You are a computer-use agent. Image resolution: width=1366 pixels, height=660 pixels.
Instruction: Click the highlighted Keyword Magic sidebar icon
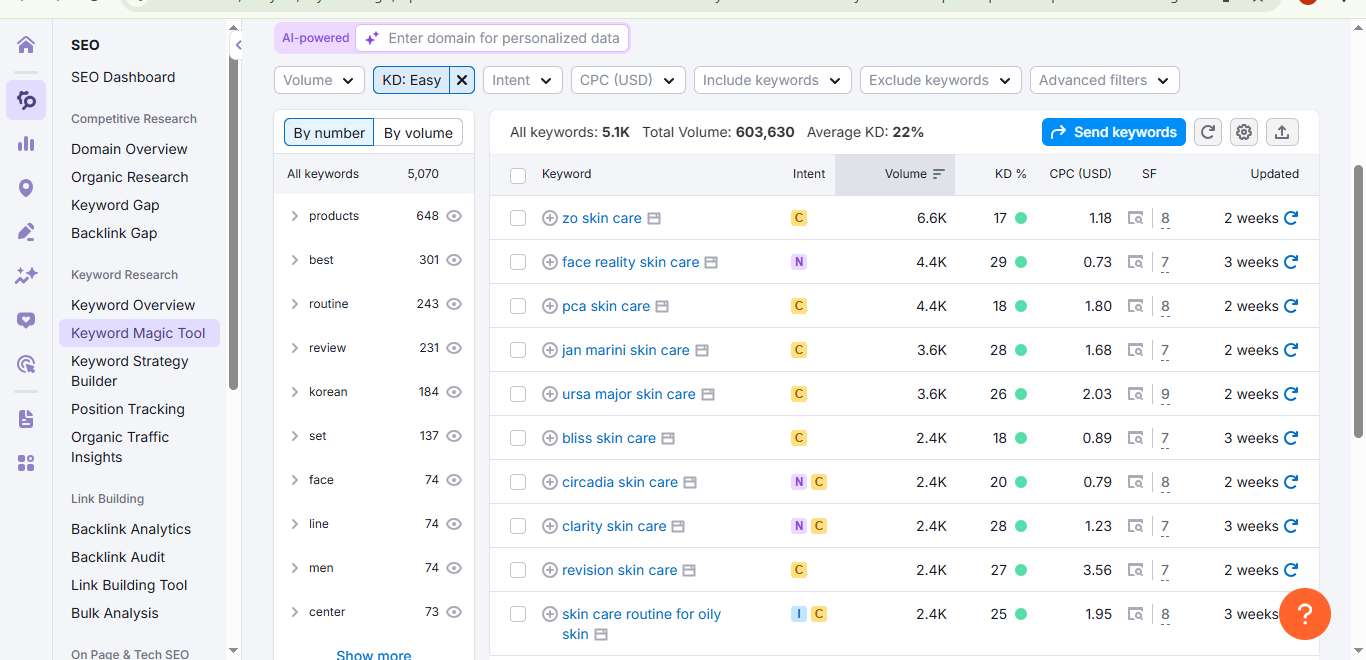pos(25,100)
